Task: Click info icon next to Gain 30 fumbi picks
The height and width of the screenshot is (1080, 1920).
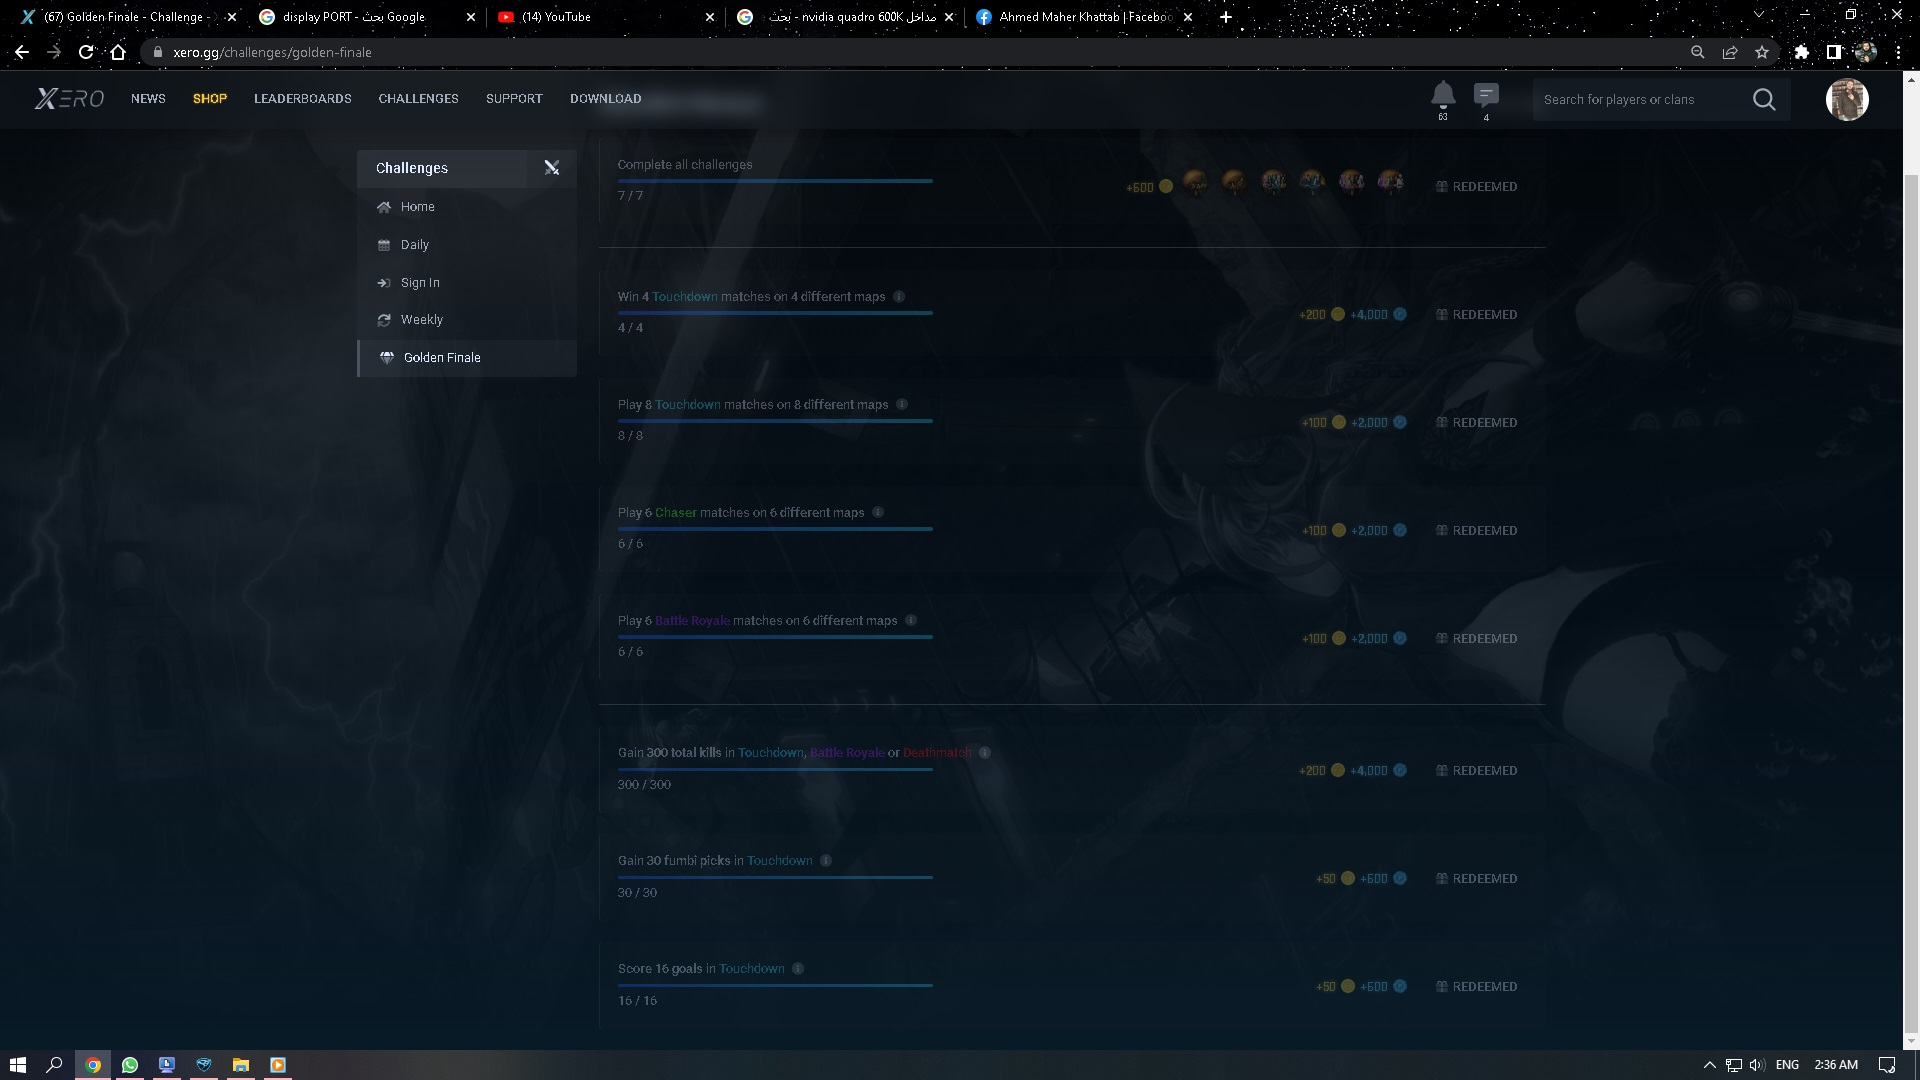Action: pos(826,861)
